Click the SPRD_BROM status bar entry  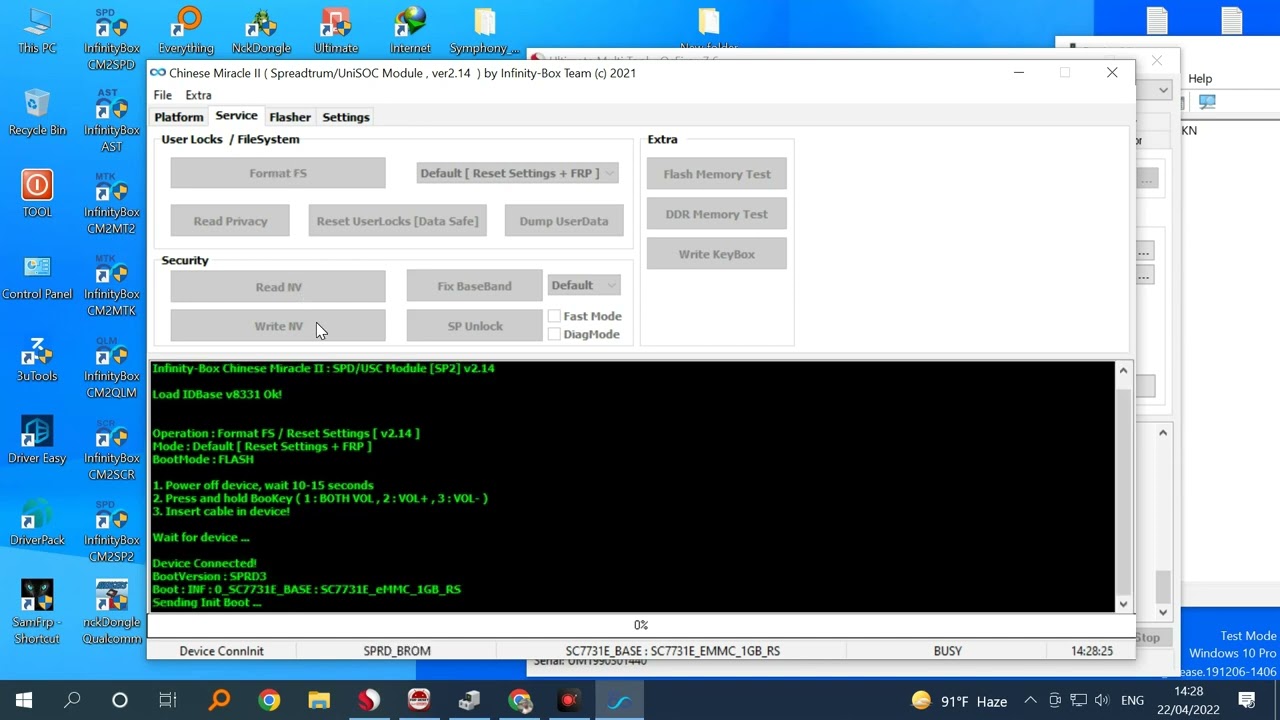pyautogui.click(x=397, y=651)
